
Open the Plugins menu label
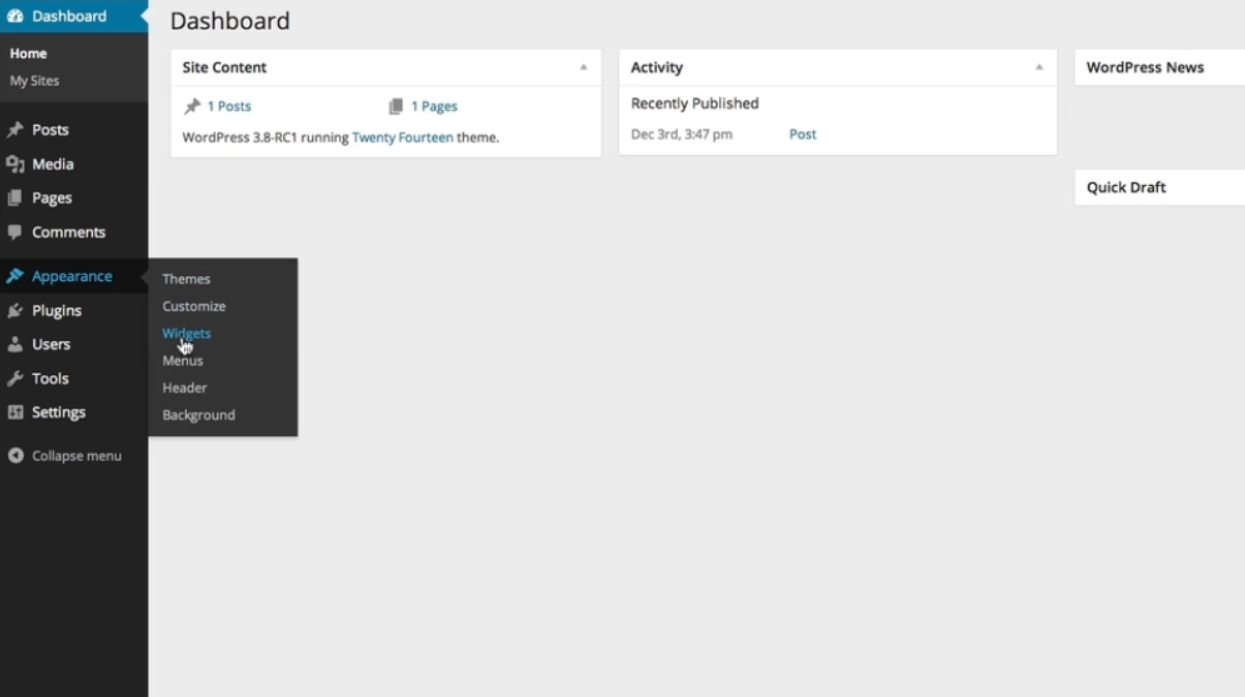click(57, 310)
